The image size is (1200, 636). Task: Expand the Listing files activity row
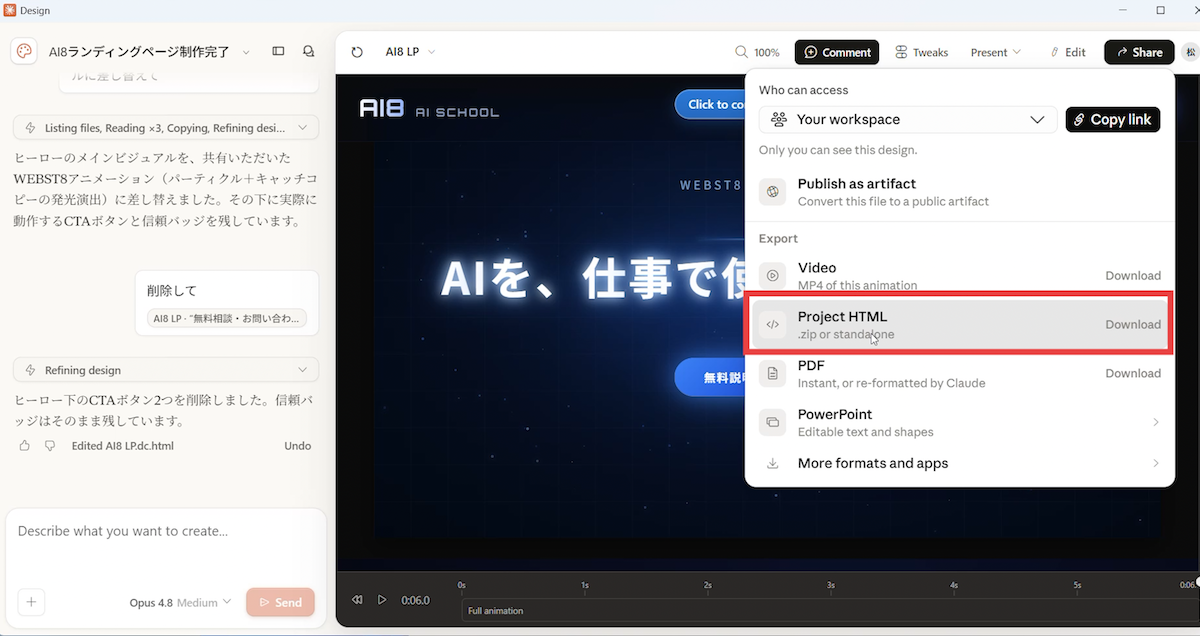tap(166, 128)
